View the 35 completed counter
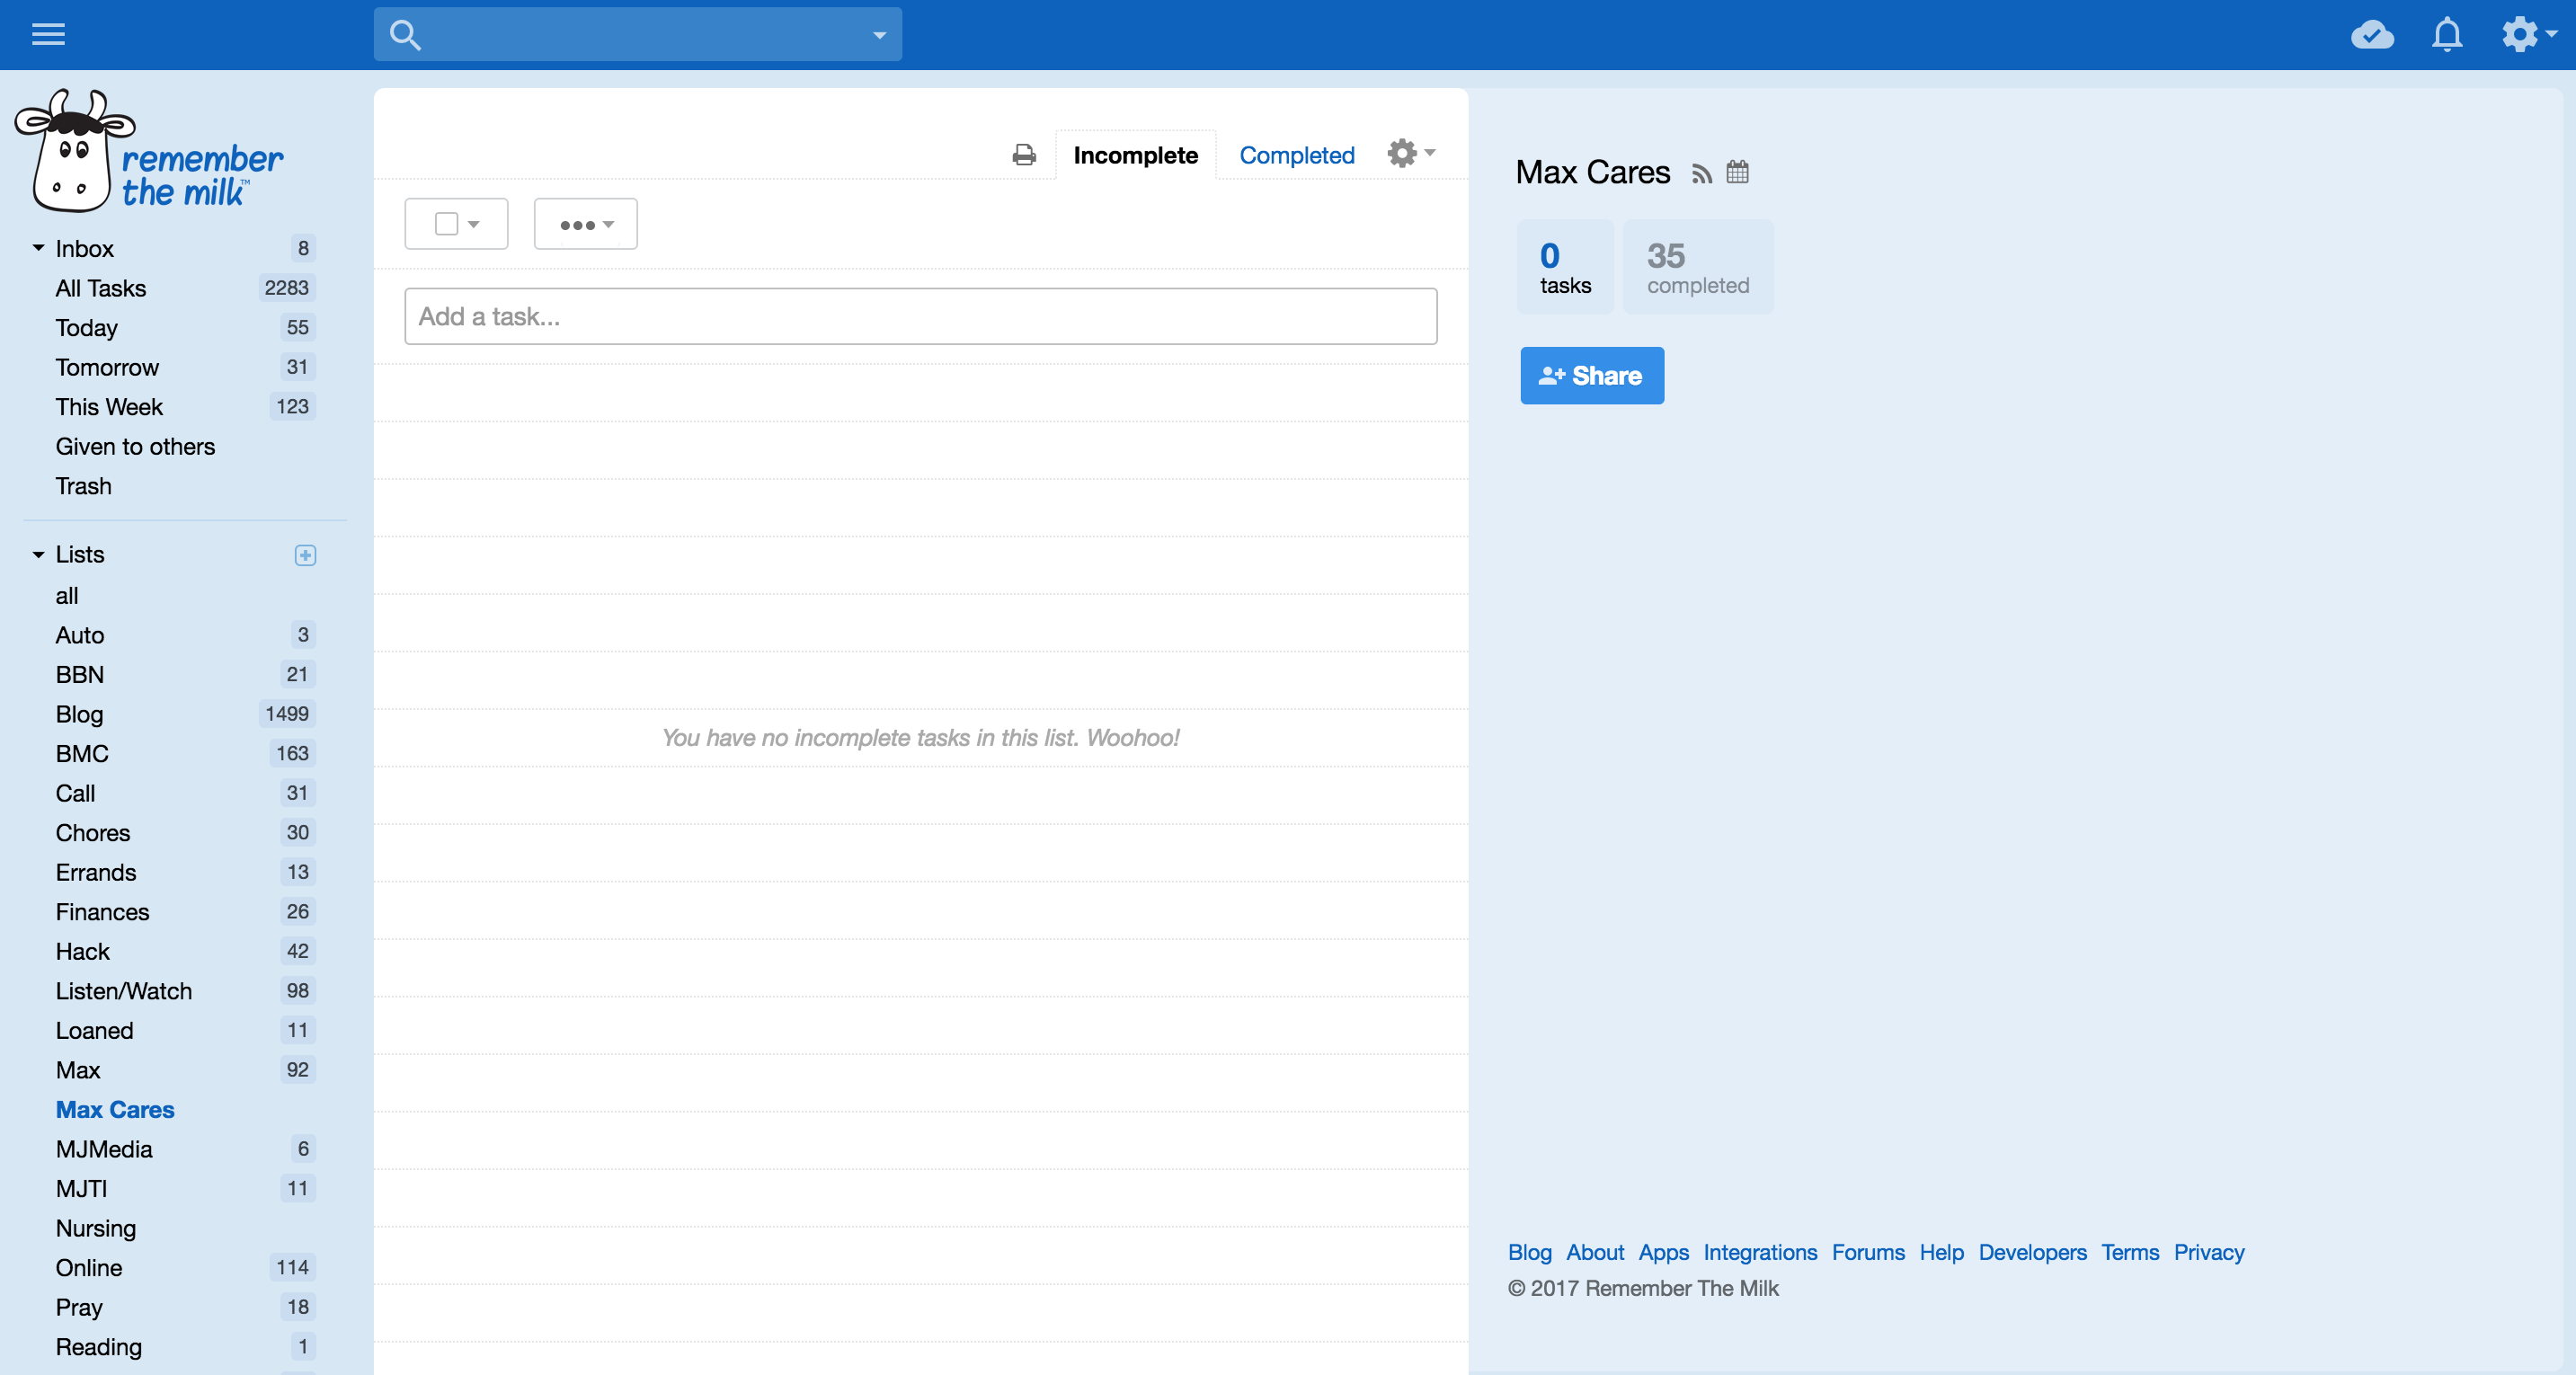2576x1375 pixels. pyautogui.click(x=1698, y=267)
